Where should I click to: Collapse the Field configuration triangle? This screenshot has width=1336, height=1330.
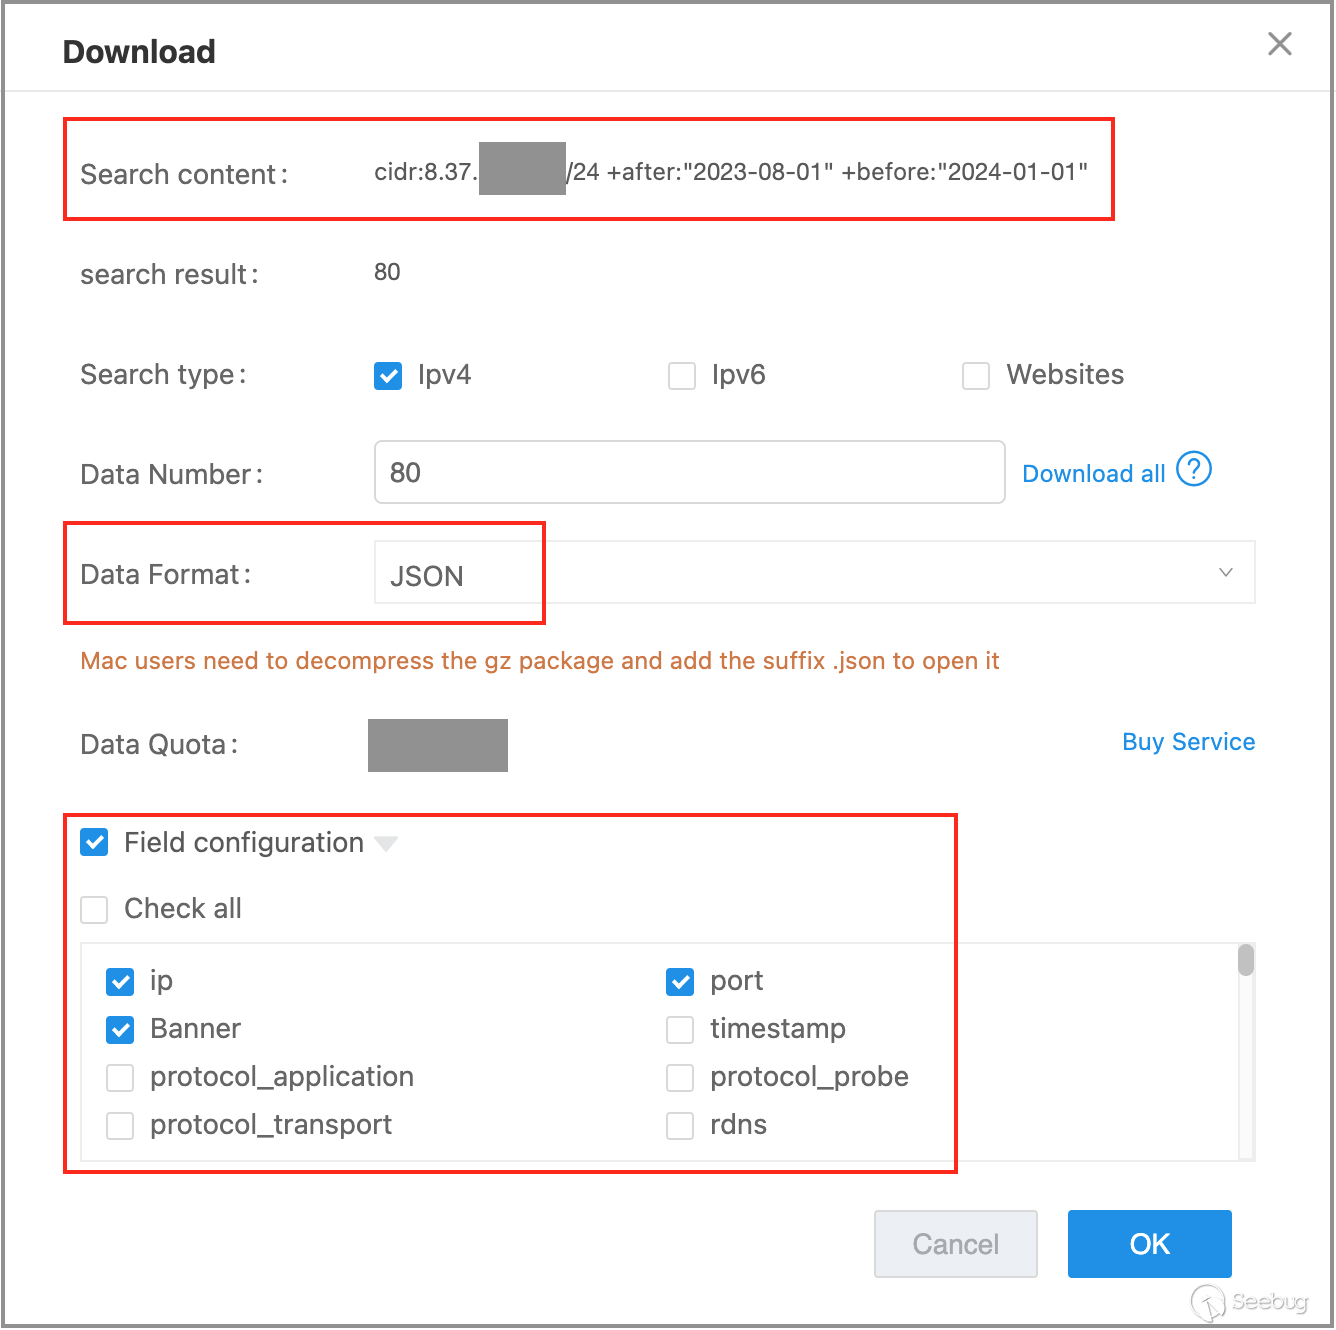click(x=386, y=844)
